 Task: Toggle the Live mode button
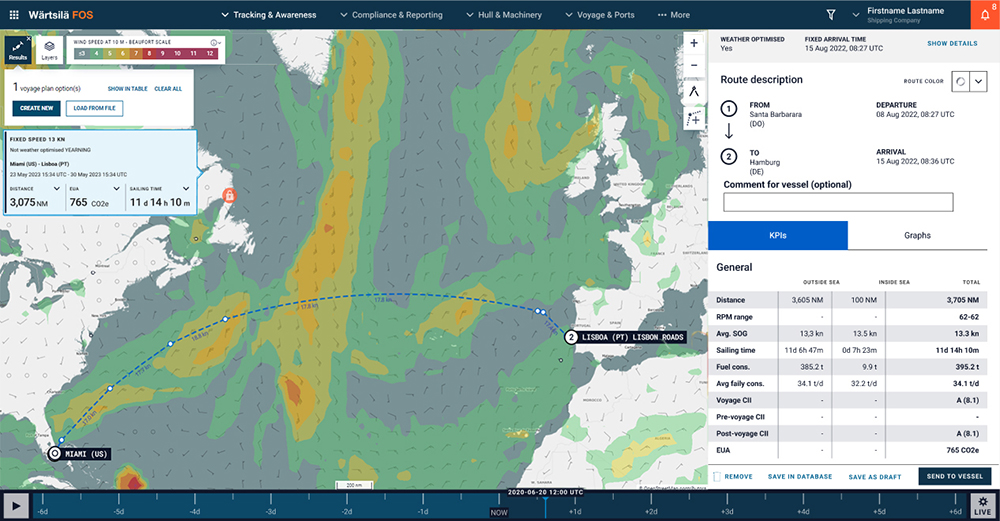(983, 505)
